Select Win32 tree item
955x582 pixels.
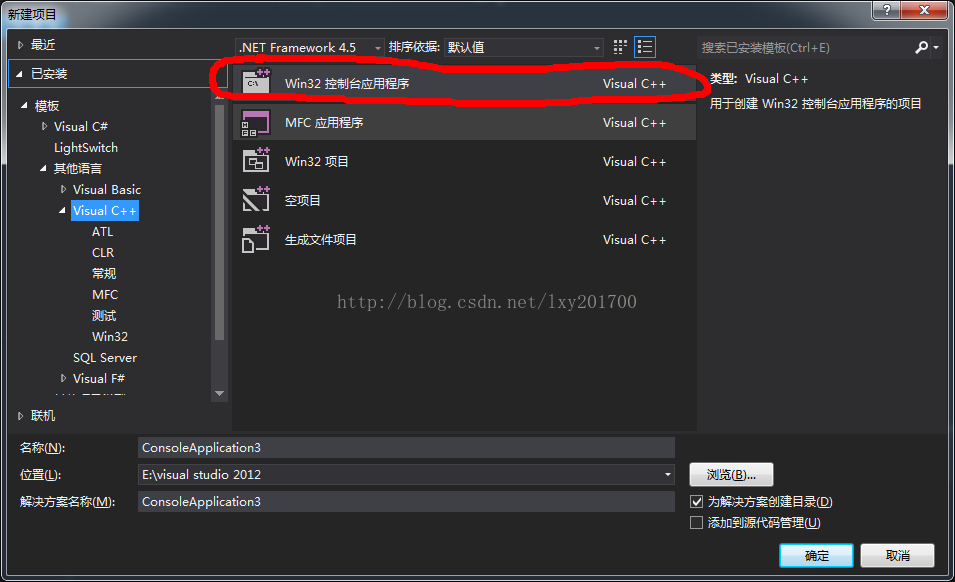click(x=110, y=336)
